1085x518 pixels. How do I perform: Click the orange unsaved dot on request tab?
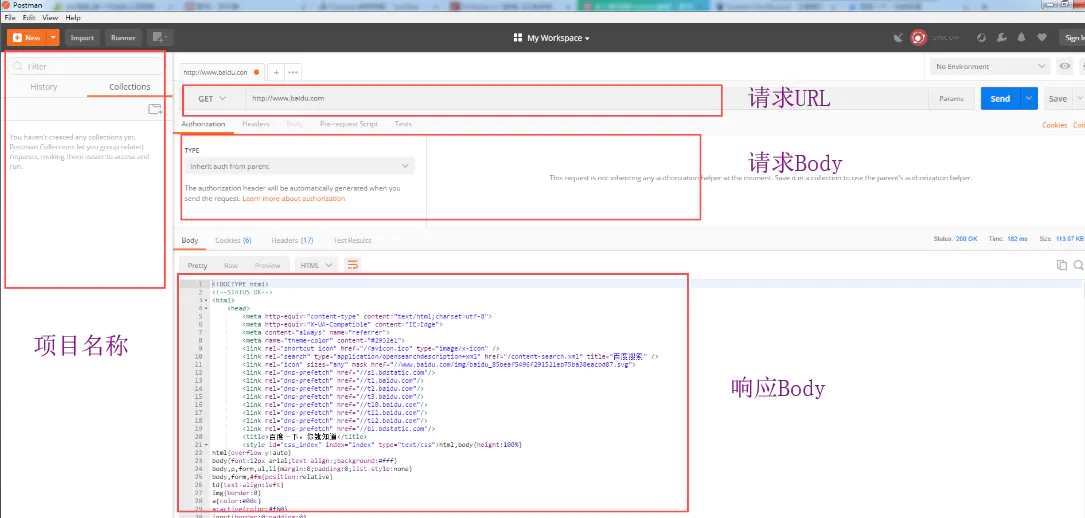(x=257, y=72)
